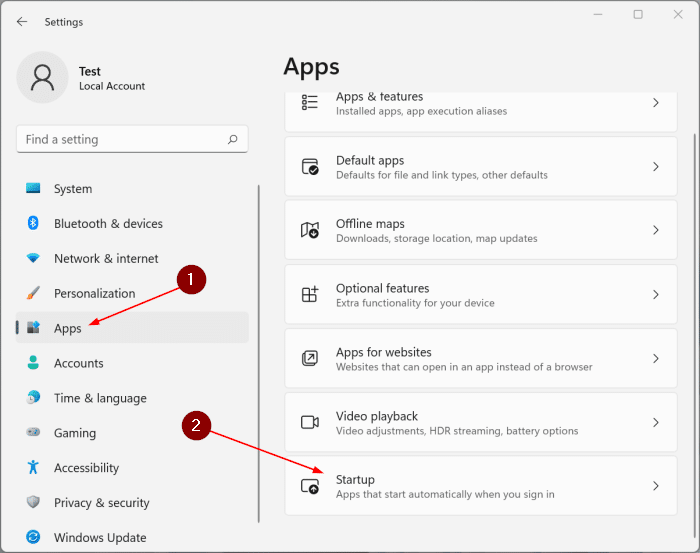This screenshot has width=700, height=553.
Task: Click the Accessibility figure icon
Action: coord(33,467)
